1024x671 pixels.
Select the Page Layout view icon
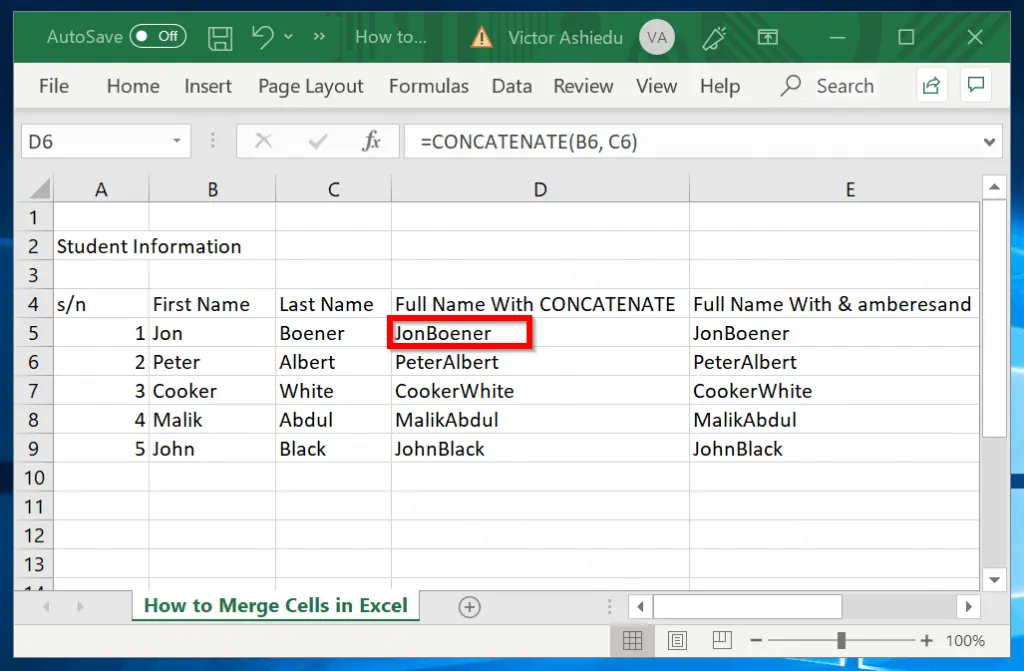coord(677,640)
